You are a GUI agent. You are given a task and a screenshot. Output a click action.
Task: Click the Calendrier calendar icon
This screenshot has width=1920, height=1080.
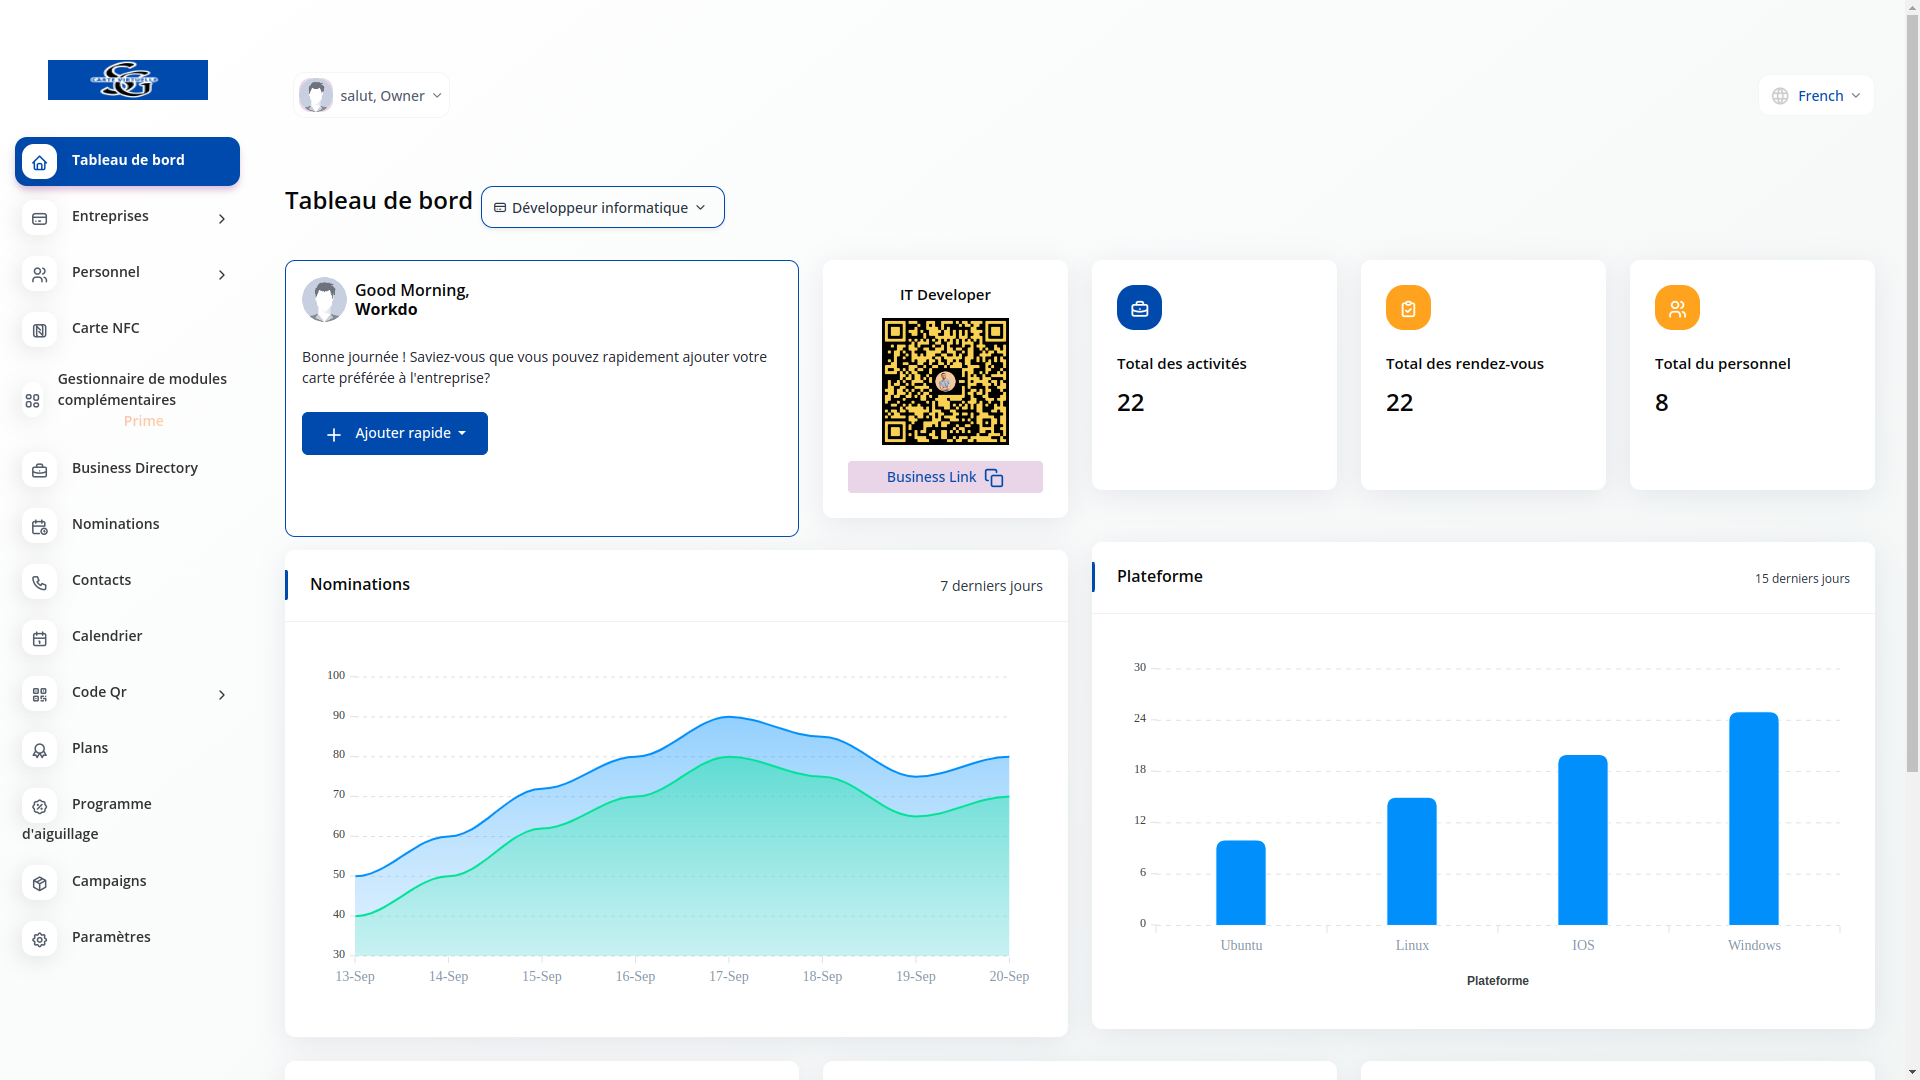(40, 638)
